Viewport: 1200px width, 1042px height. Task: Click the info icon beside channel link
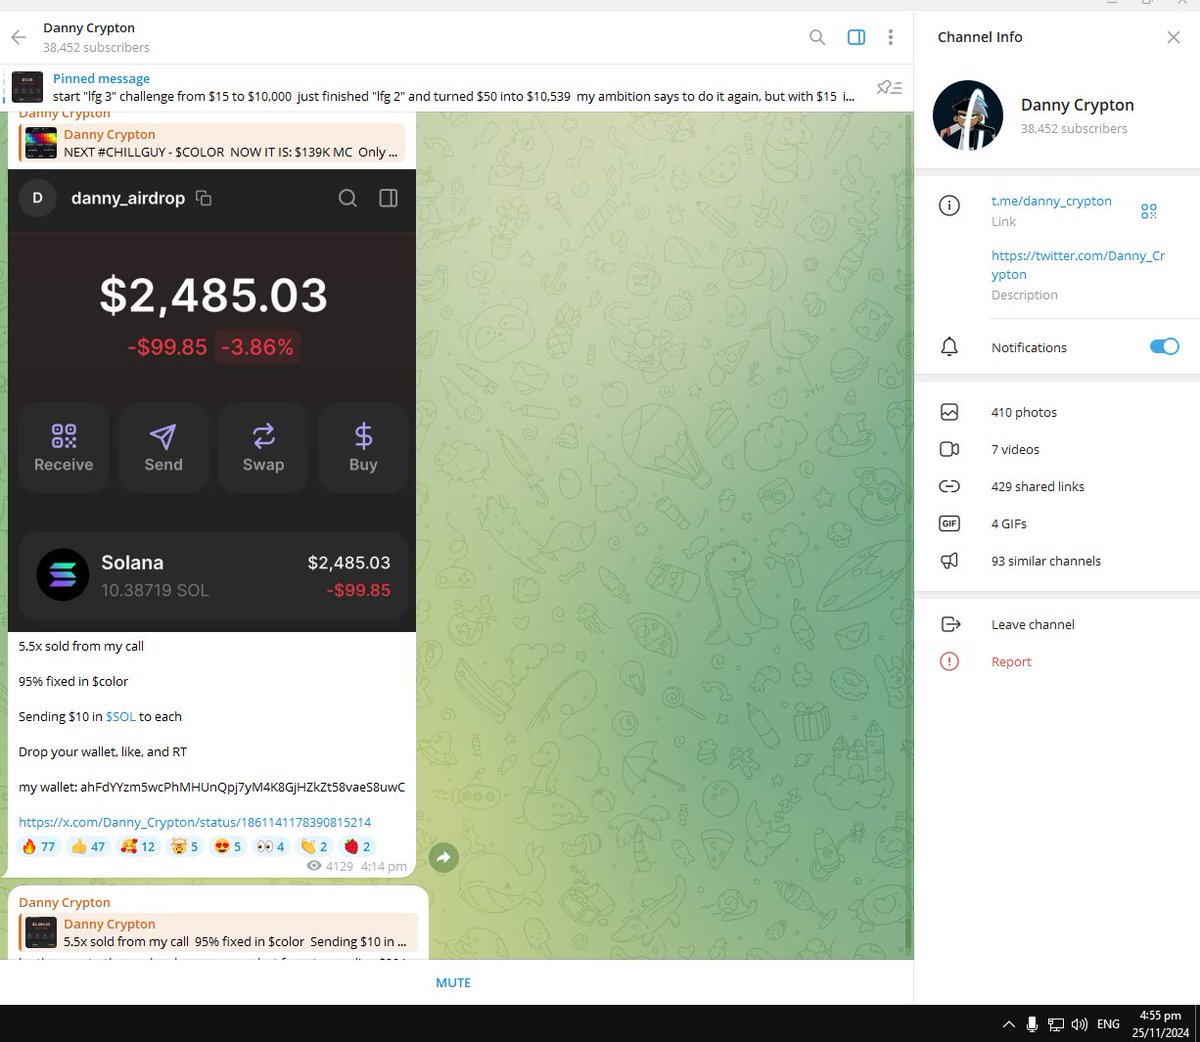pyautogui.click(x=949, y=205)
